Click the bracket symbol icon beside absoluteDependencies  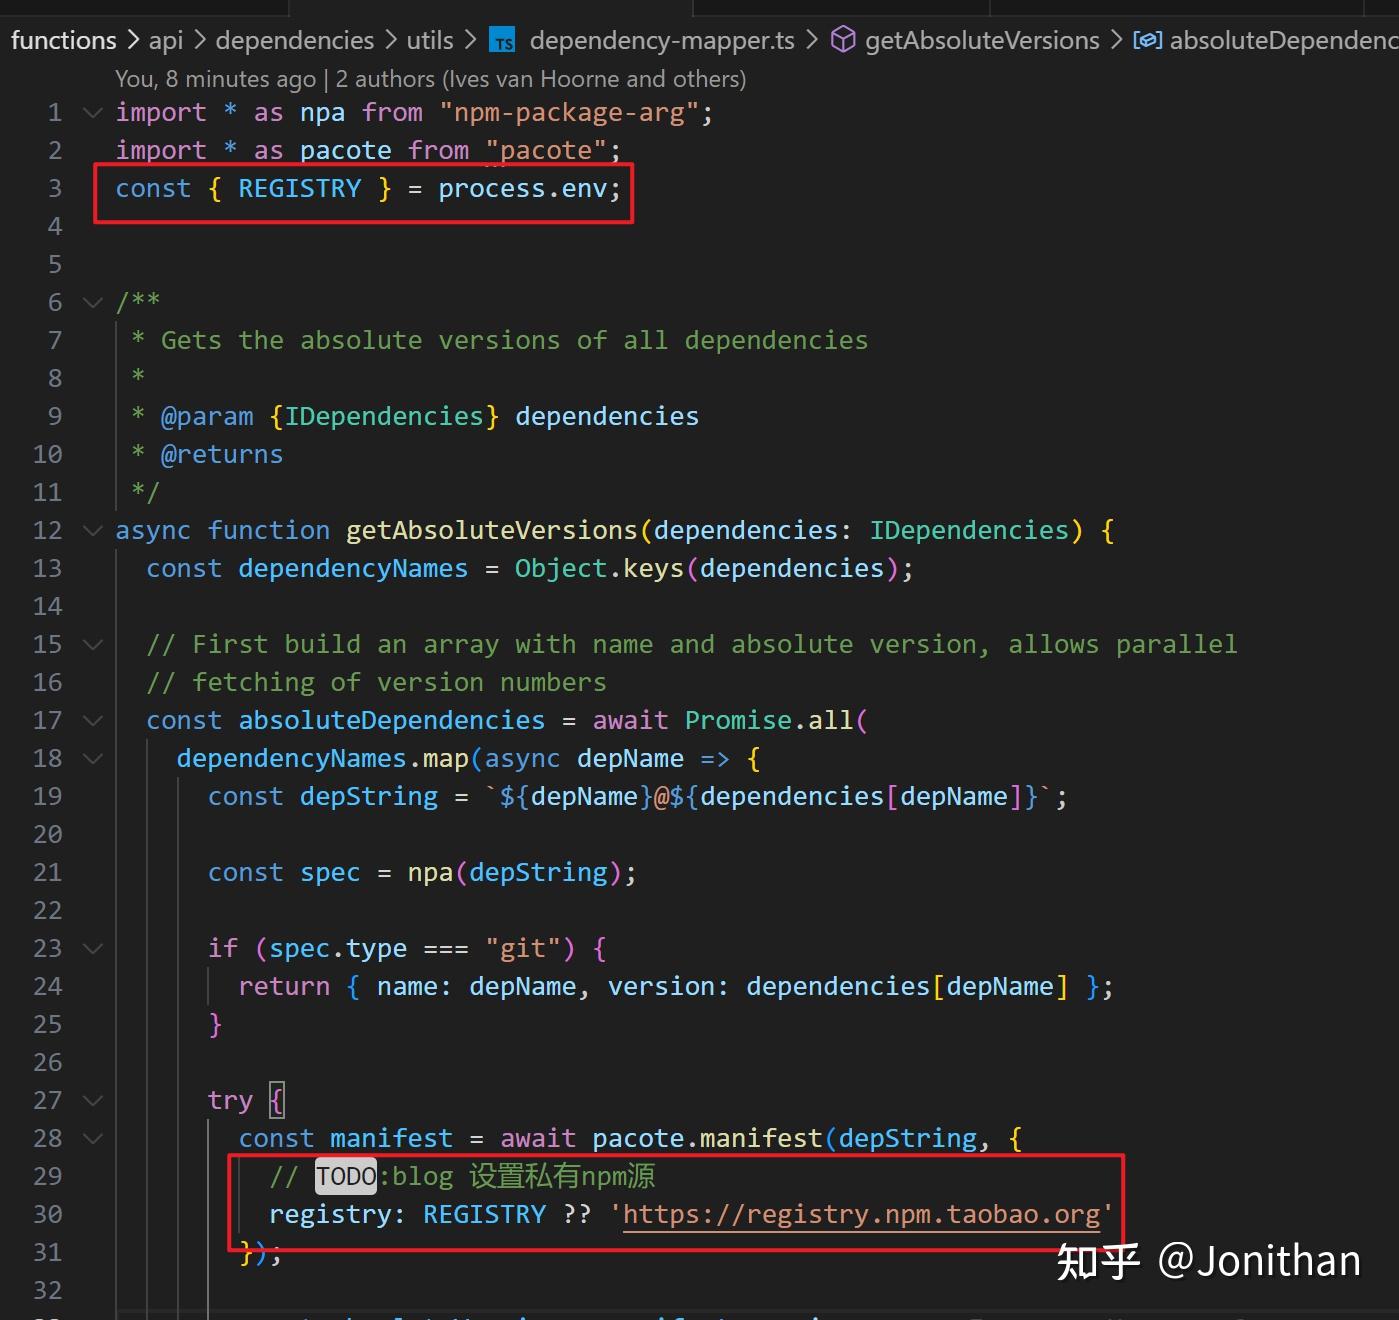click(x=1148, y=40)
